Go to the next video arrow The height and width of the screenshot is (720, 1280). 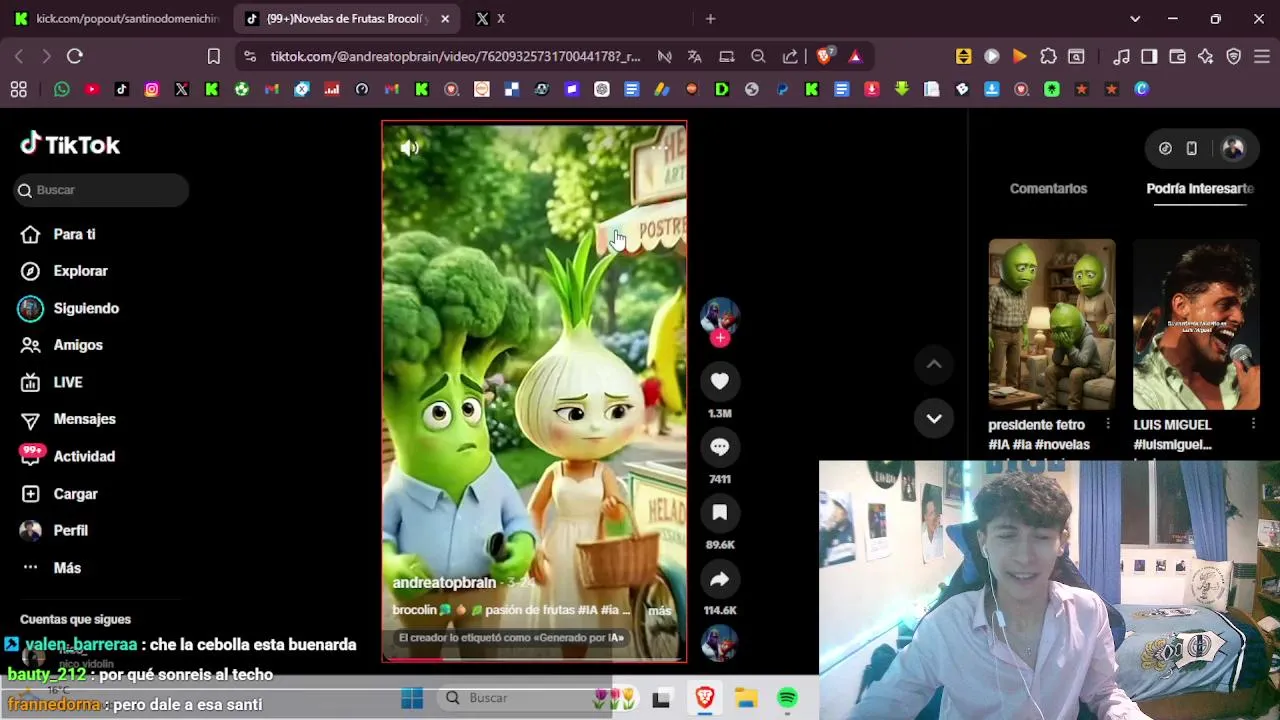tap(934, 419)
